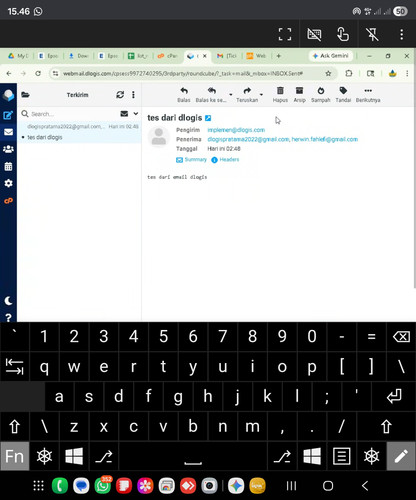Switch to the green spreadsheet browser tab
Image resolution: width=416 pixels, height=500 pixels.
point(138,56)
